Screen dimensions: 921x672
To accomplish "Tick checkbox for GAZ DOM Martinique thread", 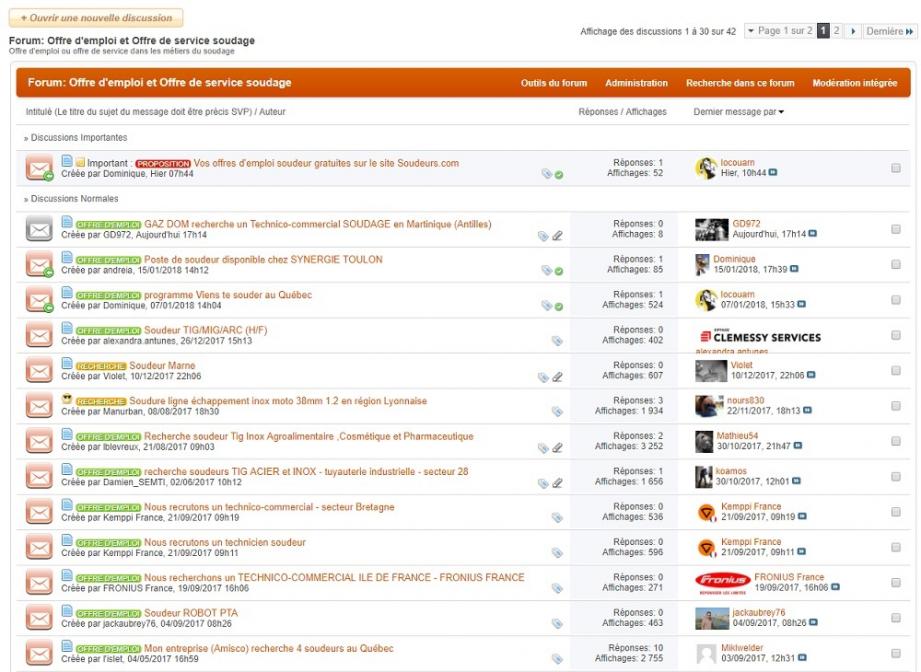I will (895, 229).
